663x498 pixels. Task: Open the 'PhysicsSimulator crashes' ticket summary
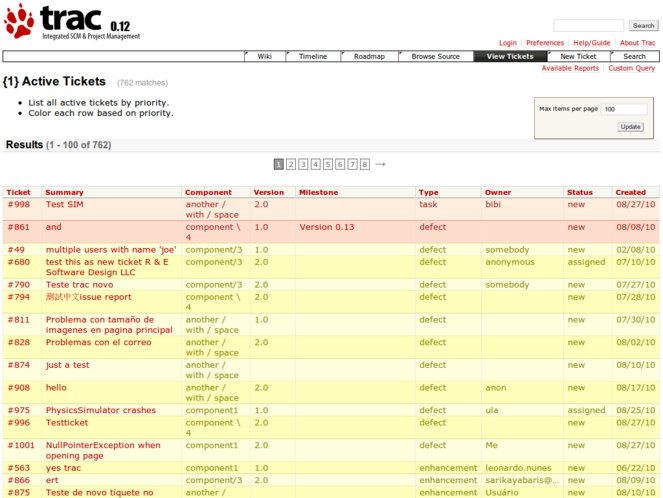[x=100, y=410]
